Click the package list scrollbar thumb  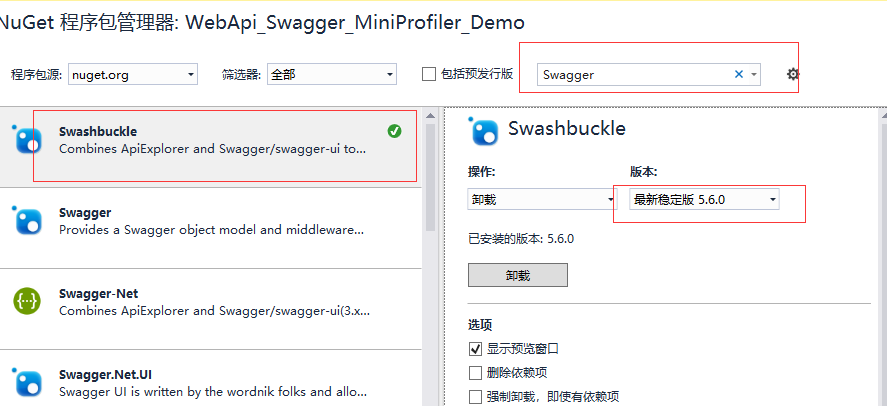coord(430,177)
